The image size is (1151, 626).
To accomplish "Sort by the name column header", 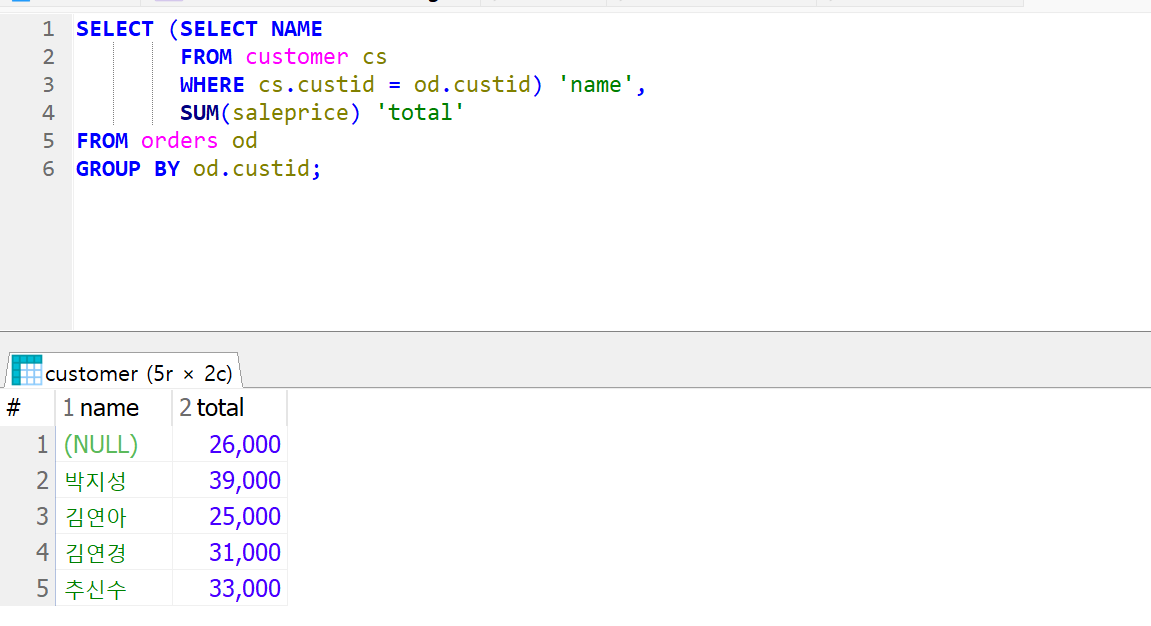I will pos(114,408).
